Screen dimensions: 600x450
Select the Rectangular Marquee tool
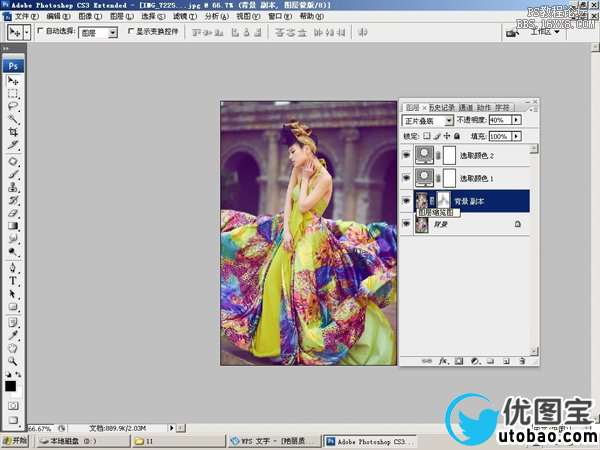tap(13, 94)
